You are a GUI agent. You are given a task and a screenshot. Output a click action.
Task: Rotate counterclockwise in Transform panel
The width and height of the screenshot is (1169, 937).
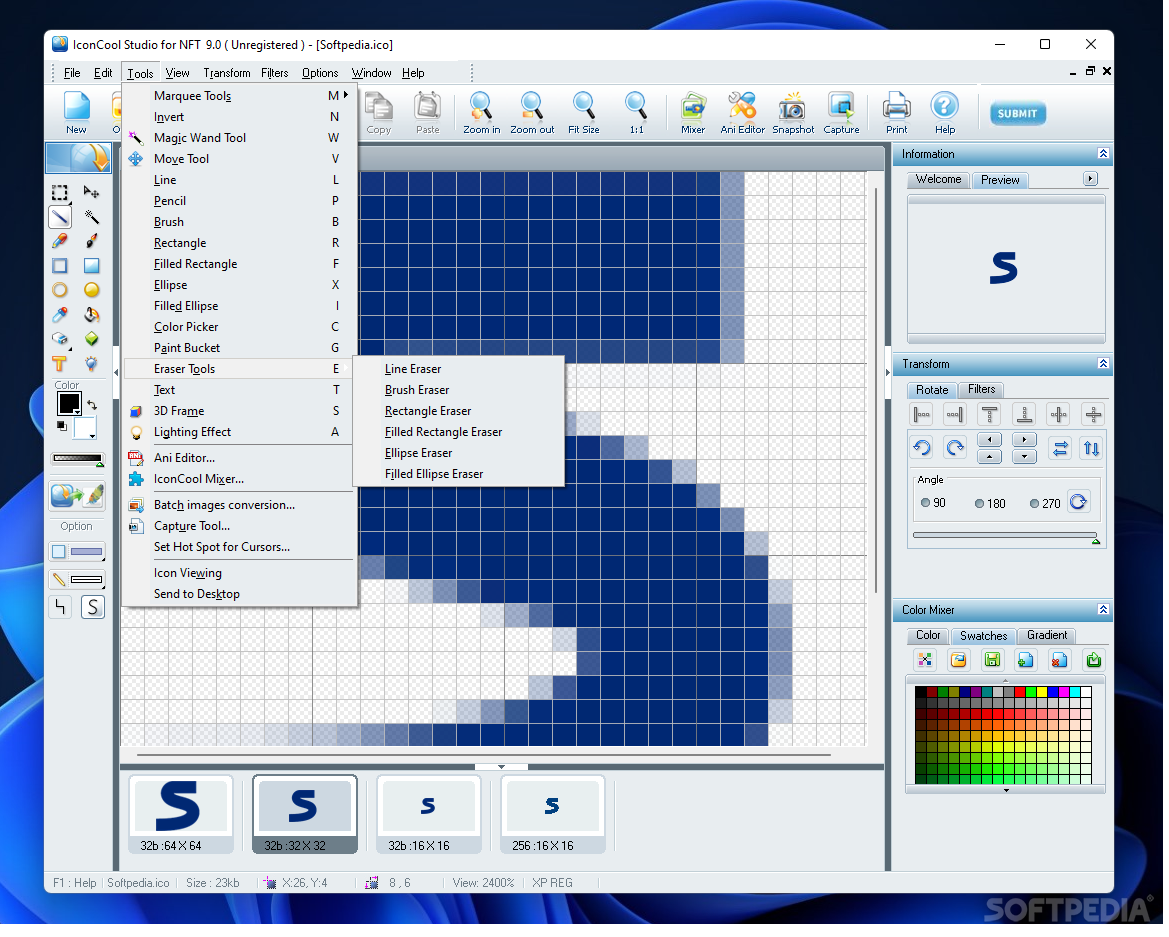pyautogui.click(x=922, y=449)
